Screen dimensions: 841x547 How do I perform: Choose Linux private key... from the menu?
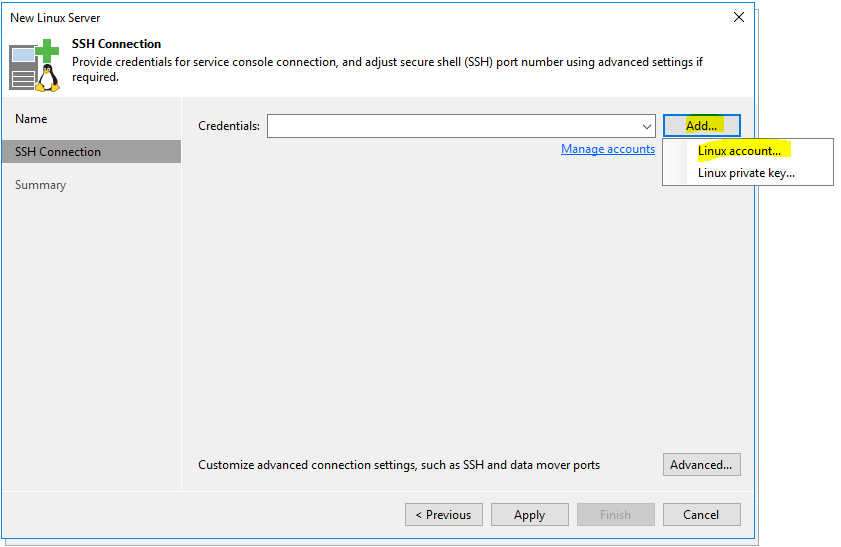[x=746, y=173]
